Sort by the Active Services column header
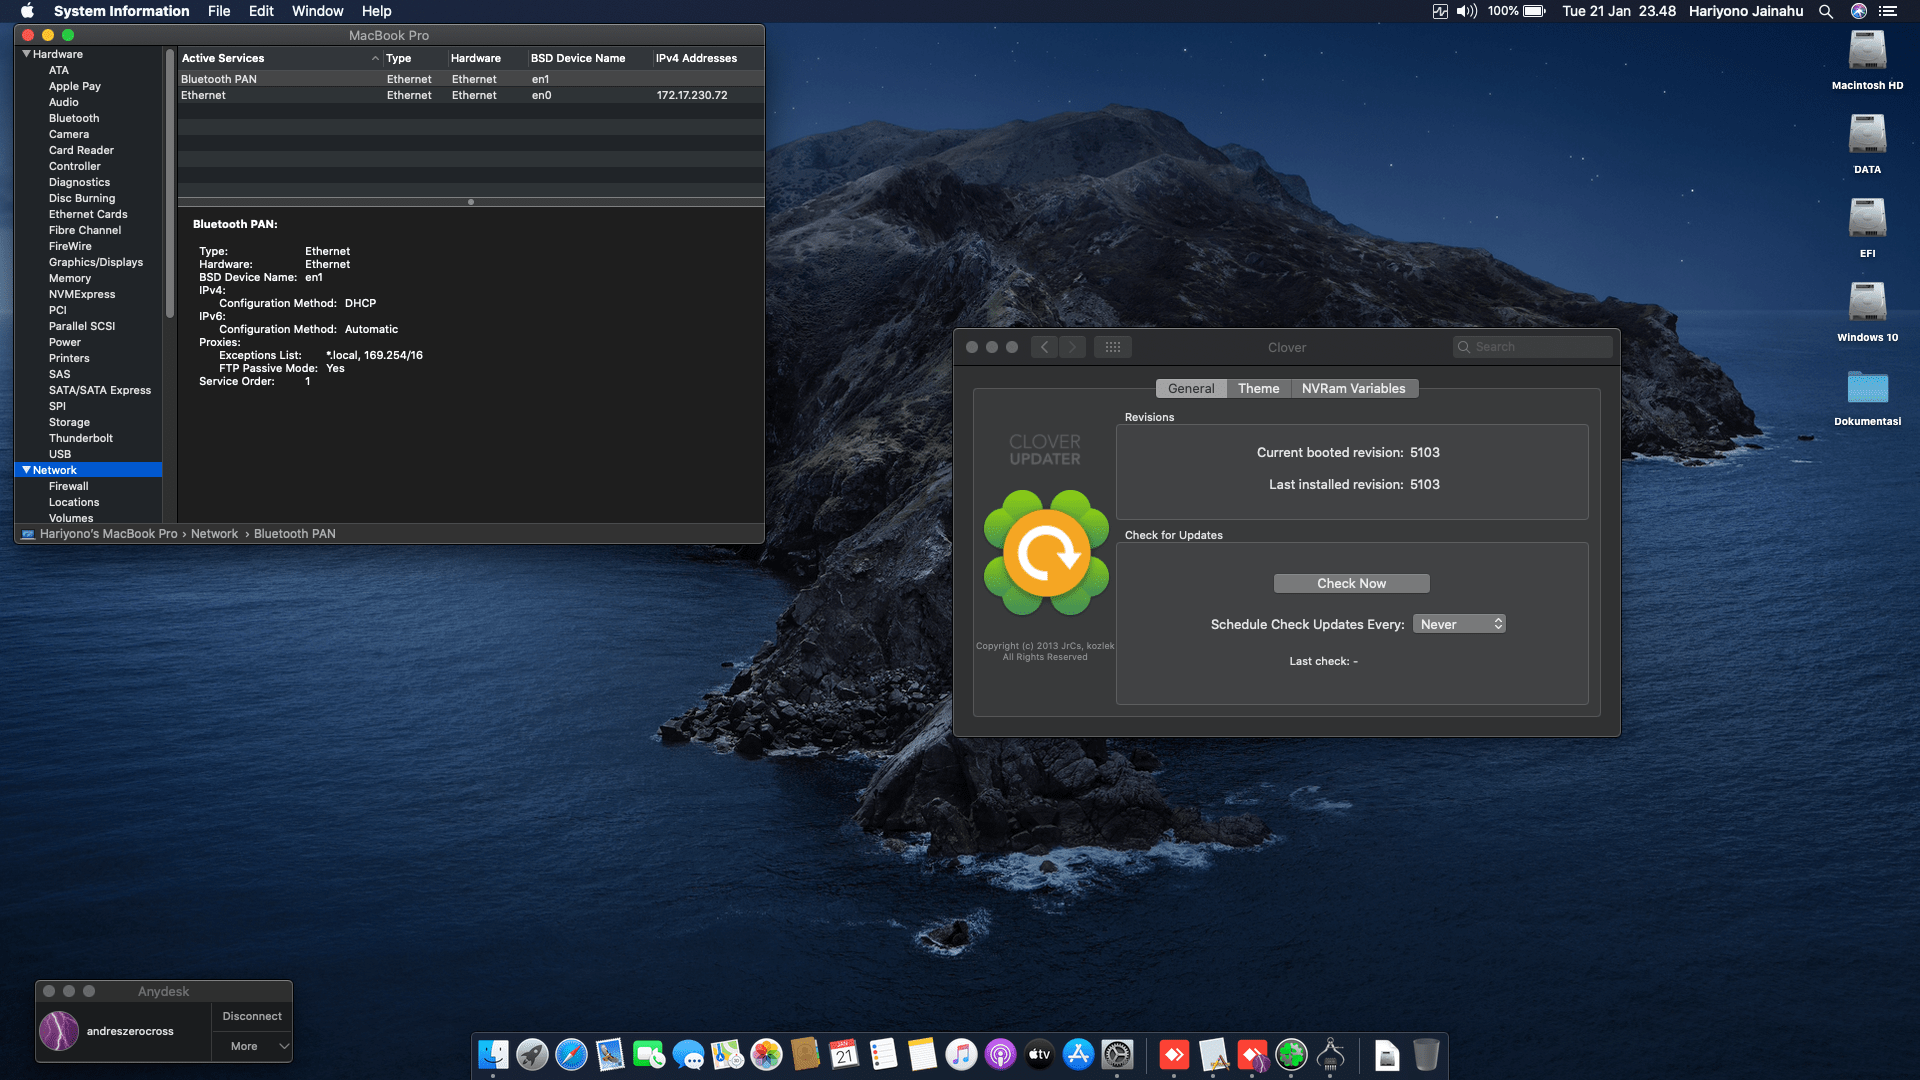The image size is (1920, 1080). [x=280, y=58]
